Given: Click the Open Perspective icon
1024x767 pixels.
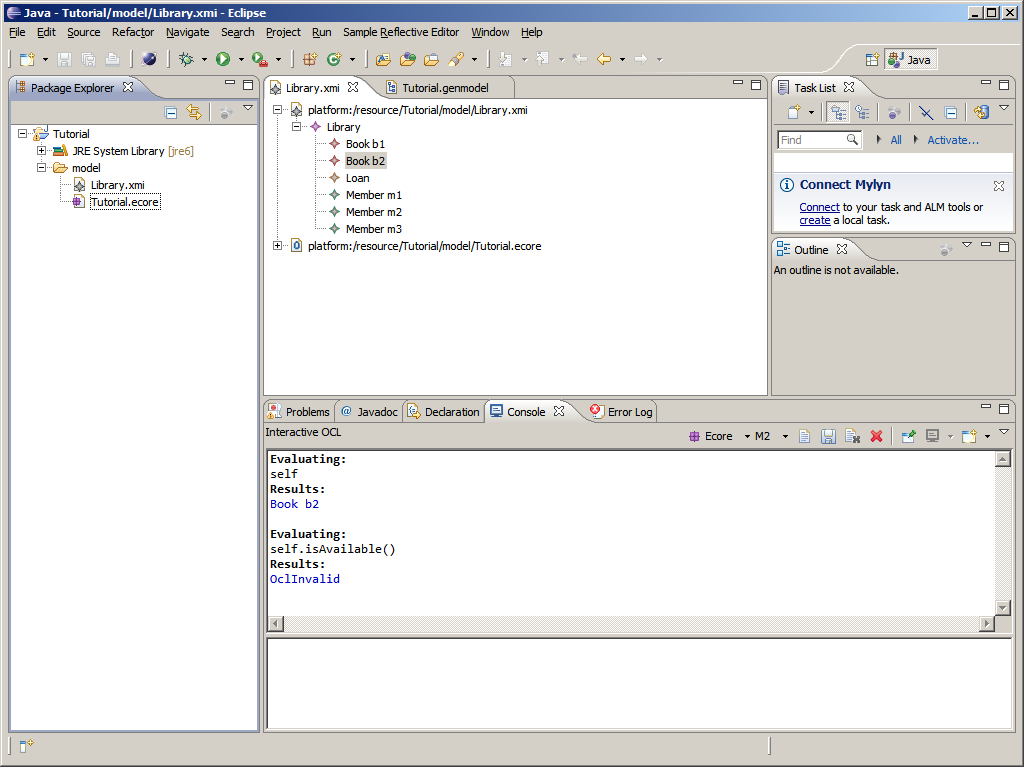Looking at the screenshot, I should coord(872,59).
